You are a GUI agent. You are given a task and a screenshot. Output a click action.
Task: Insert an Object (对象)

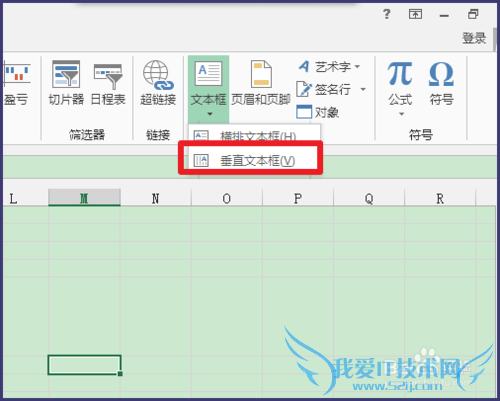pyautogui.click(x=317, y=112)
